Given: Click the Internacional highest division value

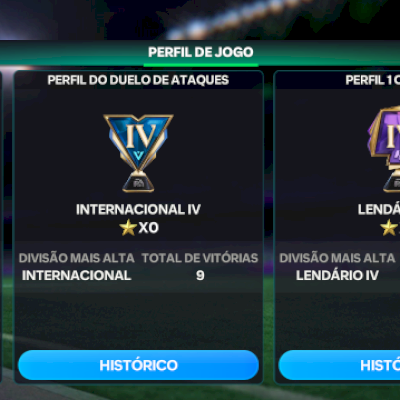Looking at the screenshot, I should point(76,275).
